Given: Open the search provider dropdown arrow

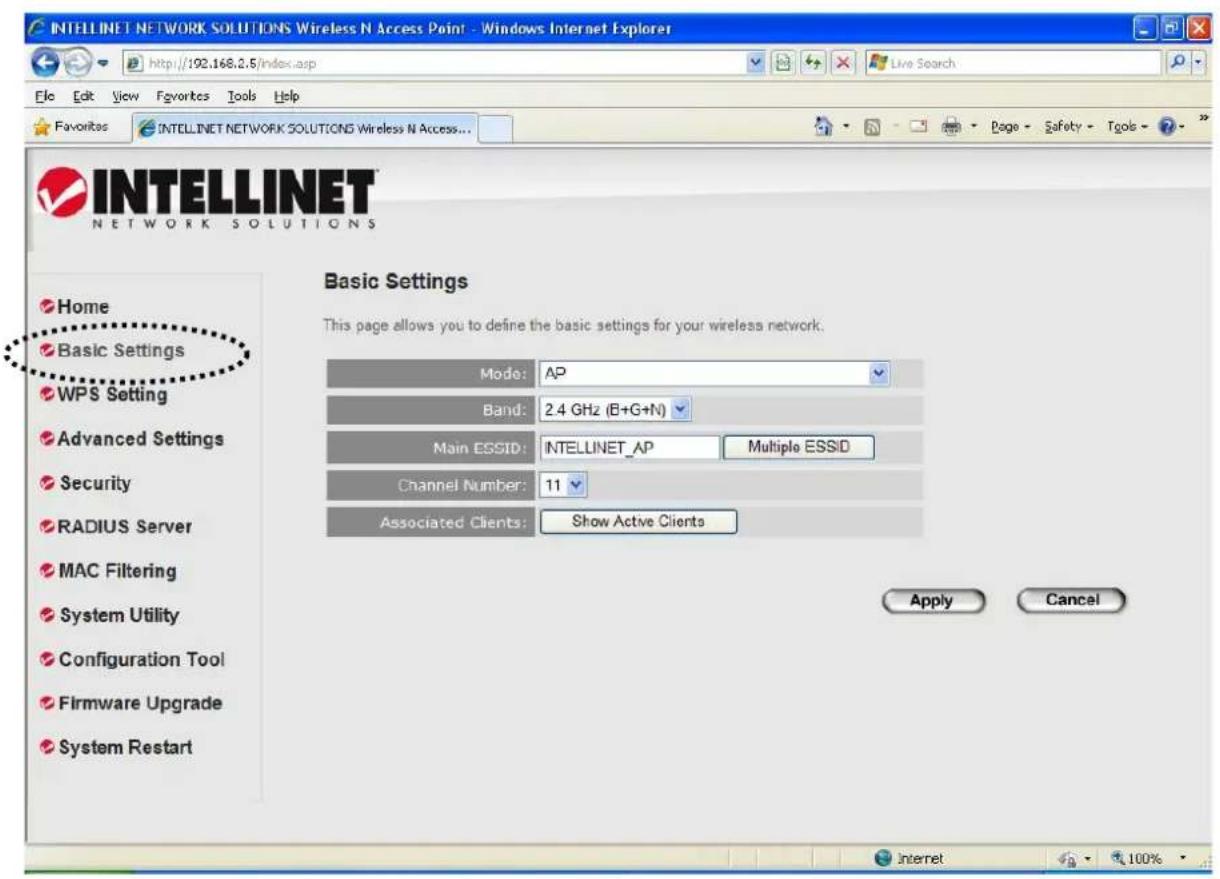Looking at the screenshot, I should click(x=1198, y=63).
